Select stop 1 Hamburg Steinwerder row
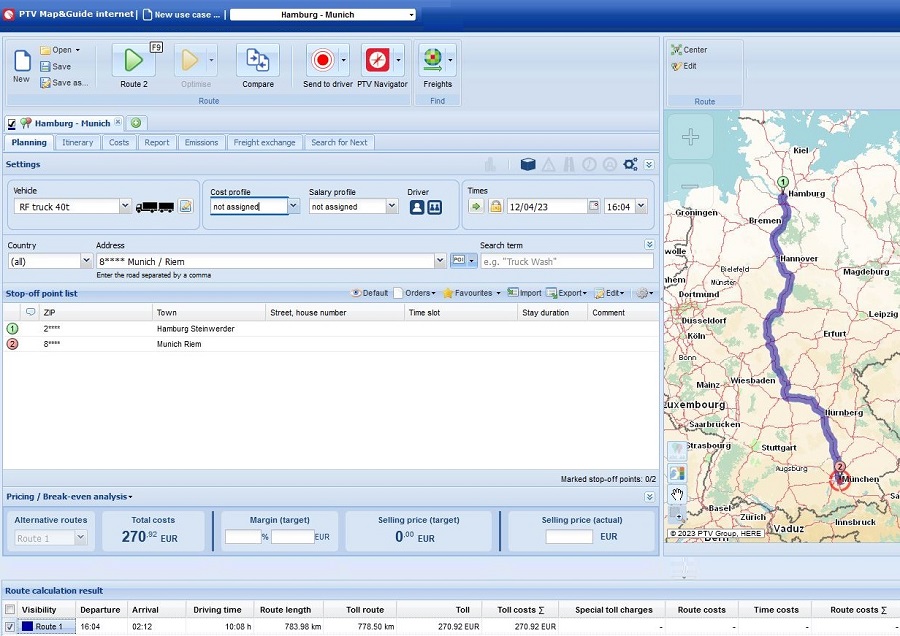This screenshot has width=900, height=636. pyautogui.click(x=331, y=329)
